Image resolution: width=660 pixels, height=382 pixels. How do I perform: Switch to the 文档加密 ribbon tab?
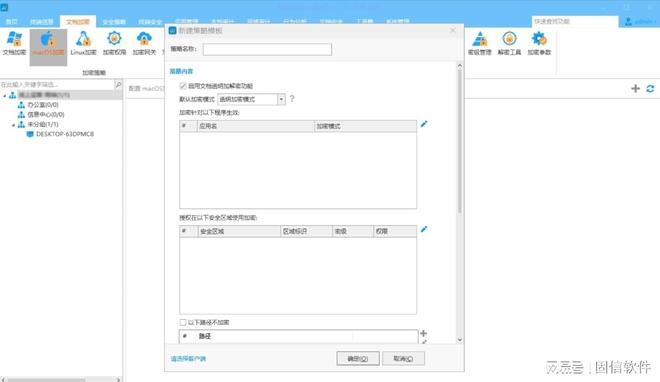[78, 21]
